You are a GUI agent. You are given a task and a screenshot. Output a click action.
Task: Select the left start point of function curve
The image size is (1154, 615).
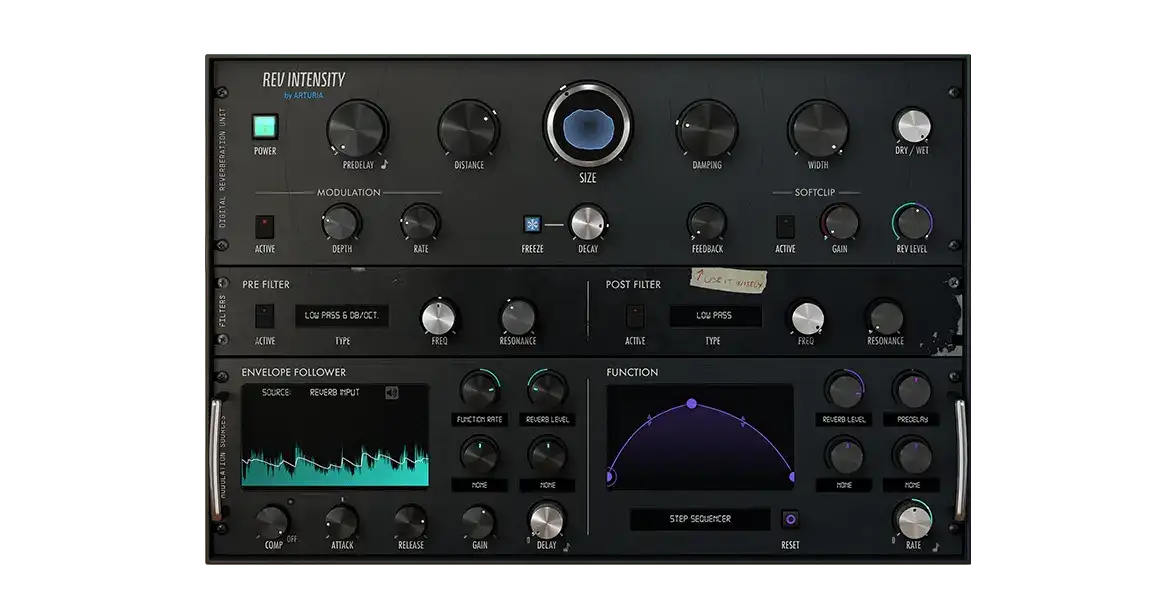point(610,477)
